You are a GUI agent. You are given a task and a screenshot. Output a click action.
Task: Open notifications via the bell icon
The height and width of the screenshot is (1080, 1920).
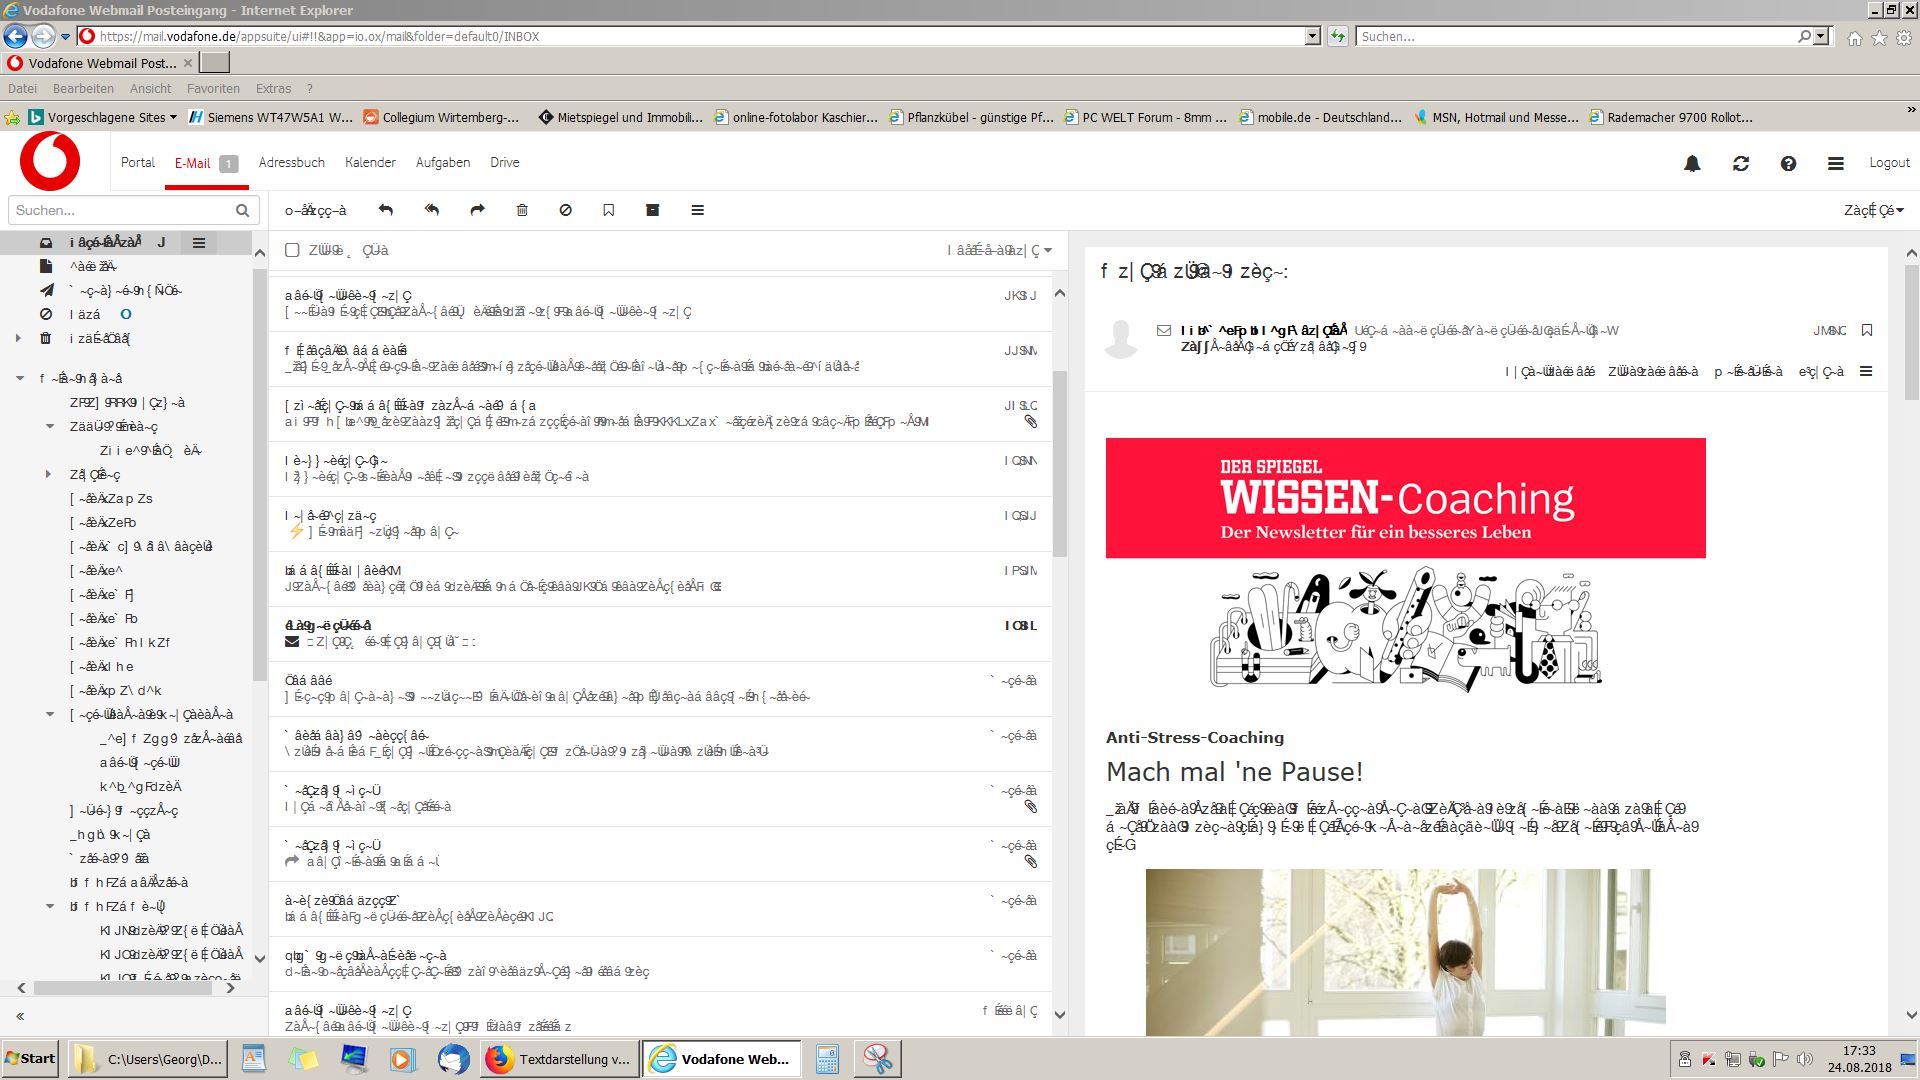(x=1692, y=163)
